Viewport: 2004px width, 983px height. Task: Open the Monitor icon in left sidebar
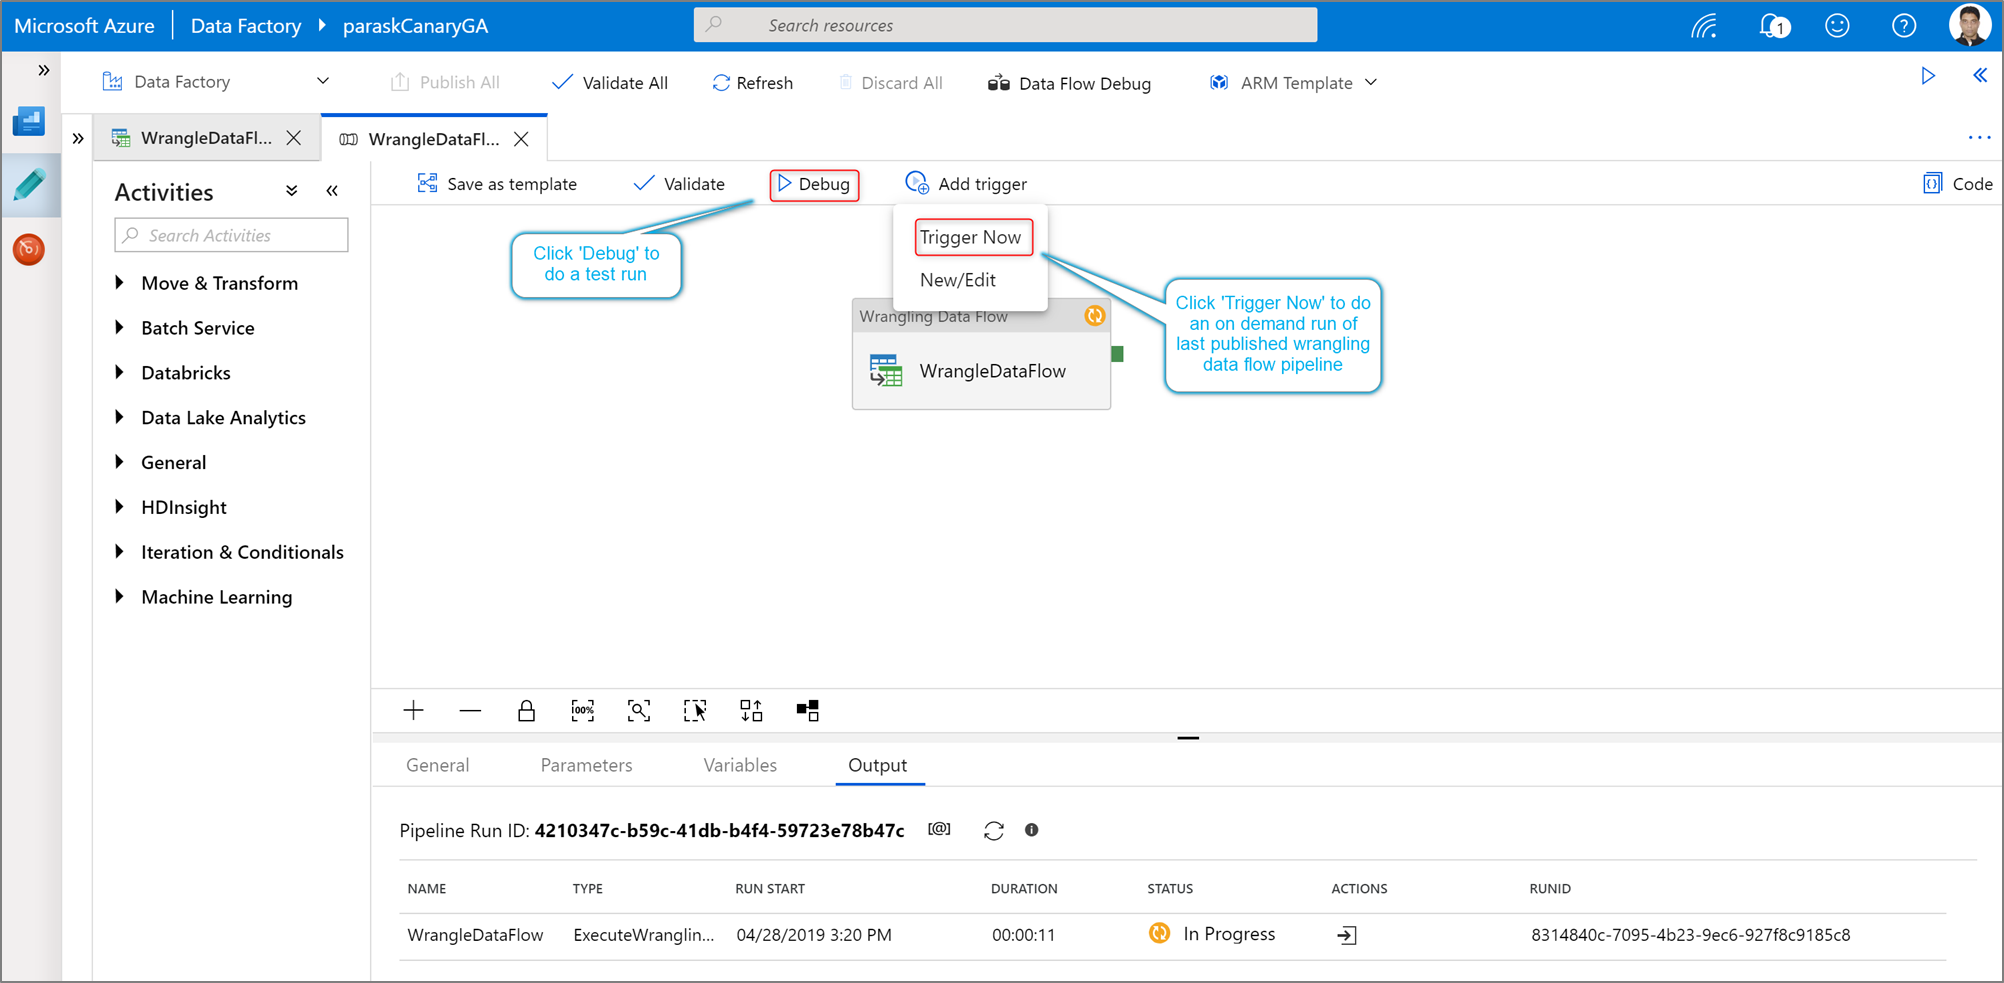click(29, 249)
